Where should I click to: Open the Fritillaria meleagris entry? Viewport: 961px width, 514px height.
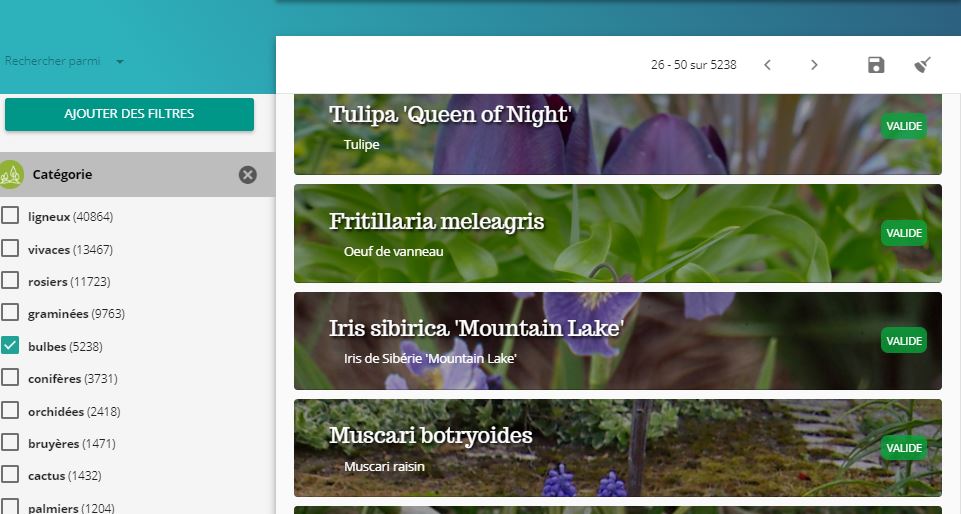point(618,233)
